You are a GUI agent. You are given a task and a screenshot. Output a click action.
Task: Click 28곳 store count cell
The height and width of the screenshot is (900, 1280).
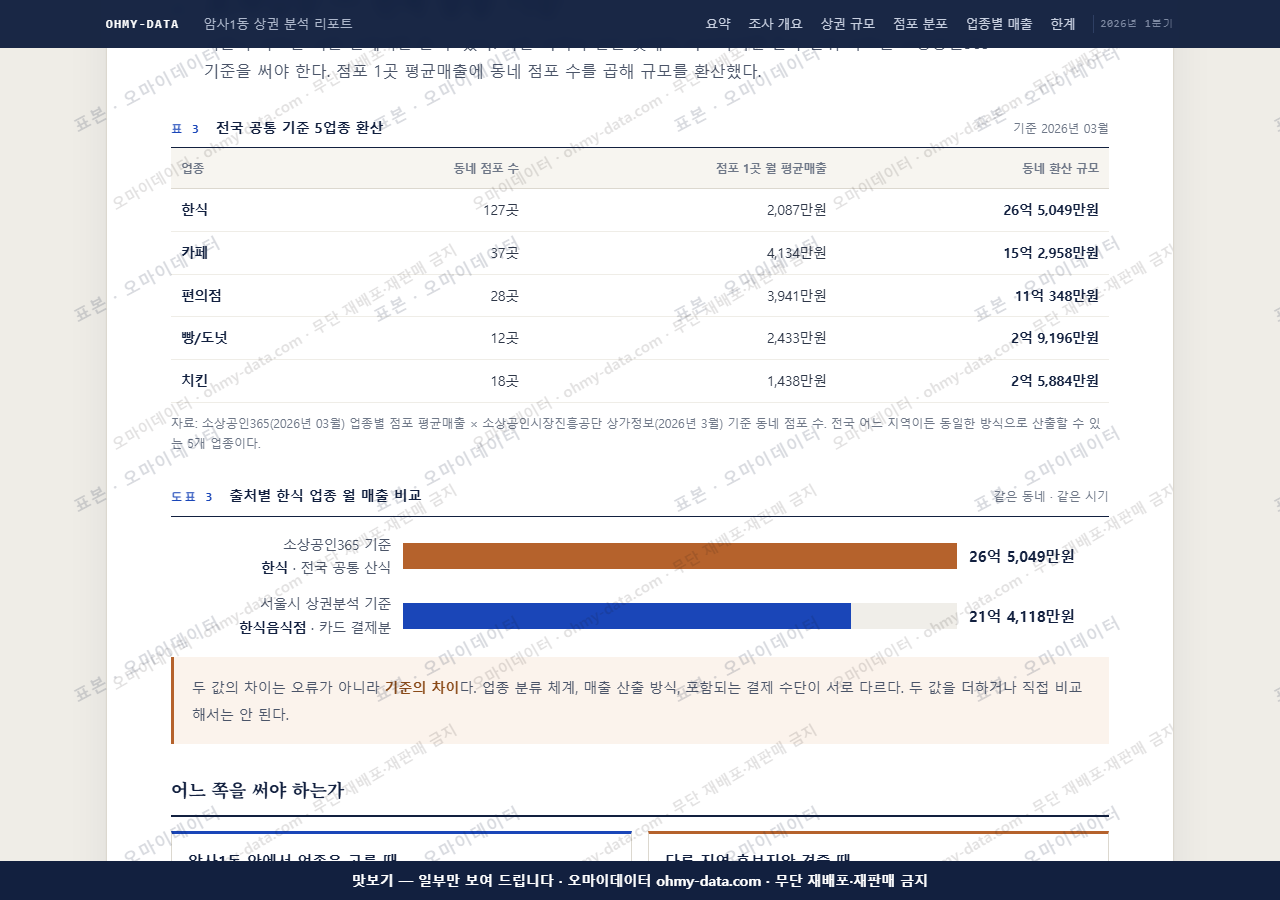pyautogui.click(x=504, y=296)
